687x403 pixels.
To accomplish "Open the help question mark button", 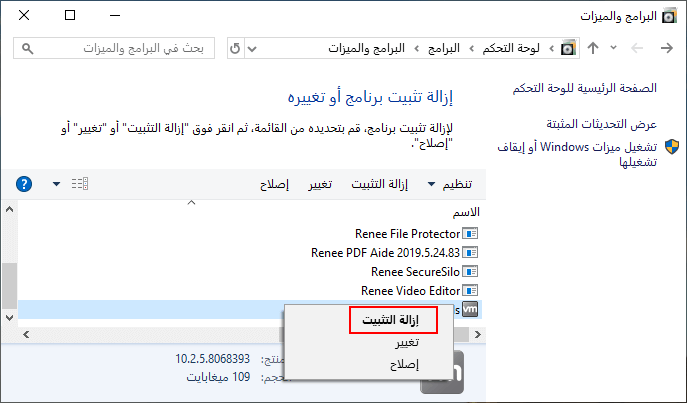I will pos(24,184).
